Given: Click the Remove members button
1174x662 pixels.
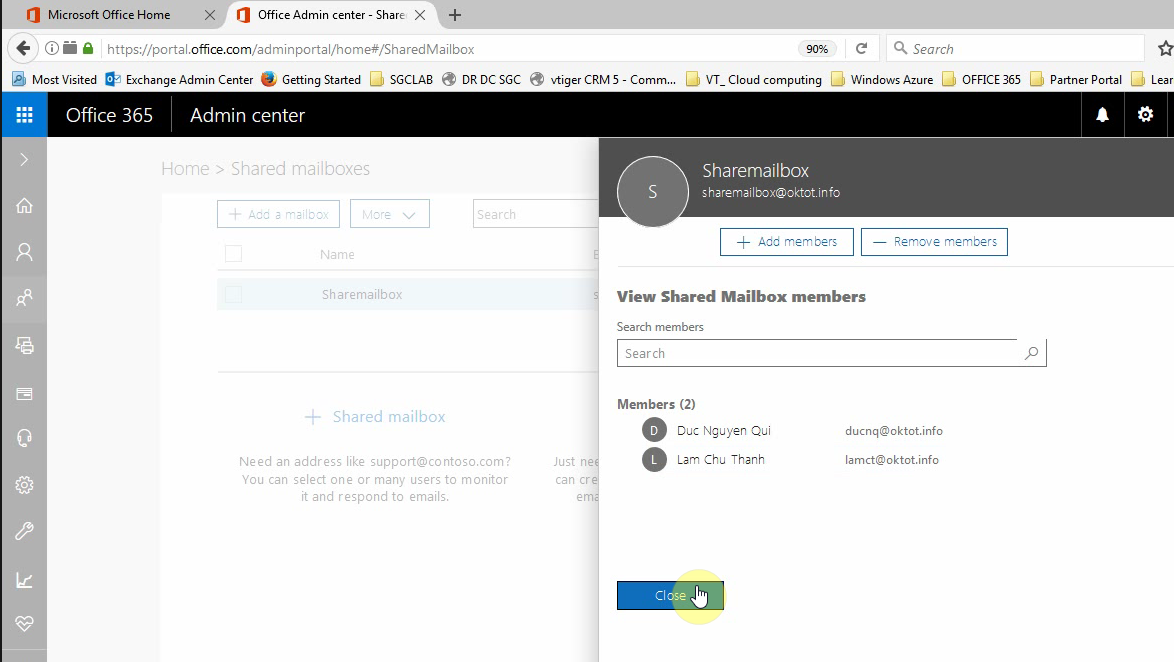Looking at the screenshot, I should [934, 242].
